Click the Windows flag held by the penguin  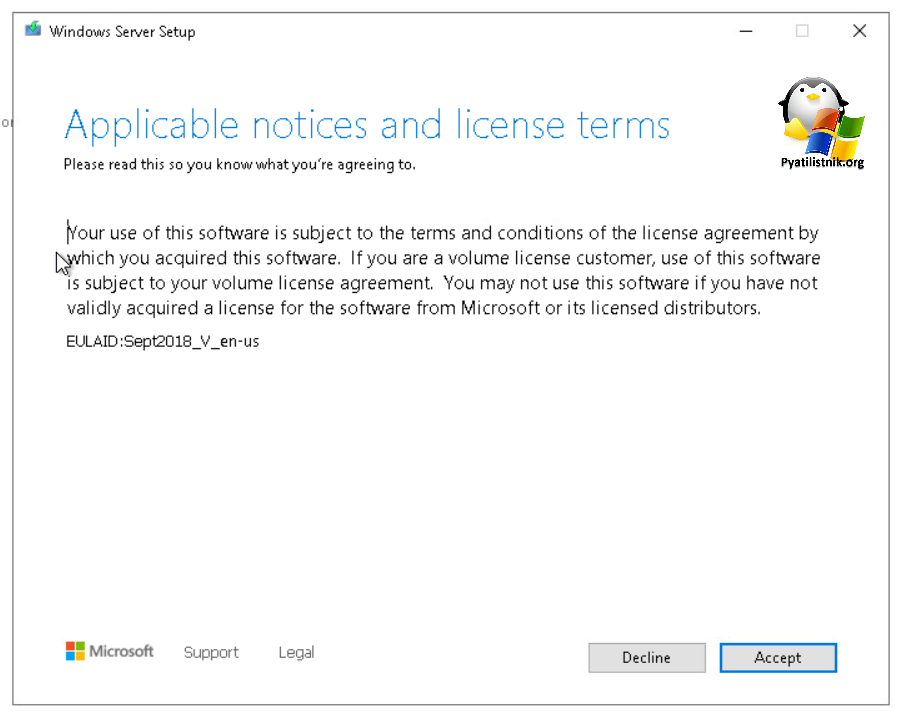[x=840, y=132]
